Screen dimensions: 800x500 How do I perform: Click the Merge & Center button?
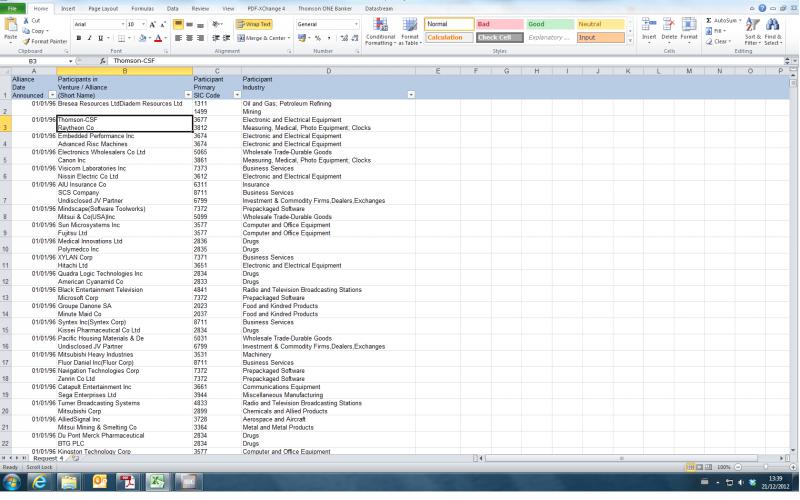click(261, 38)
